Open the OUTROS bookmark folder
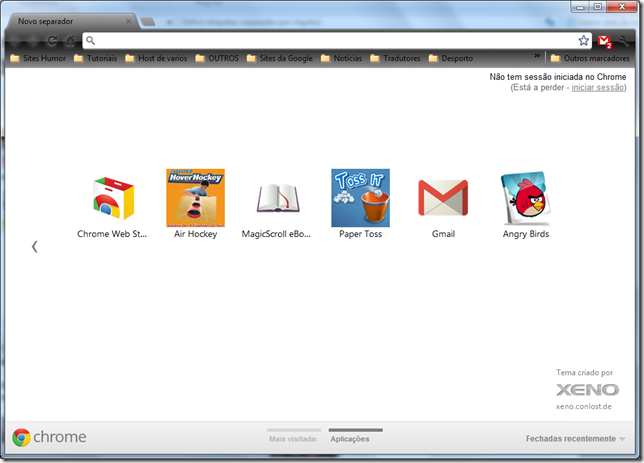The image size is (644, 463). 217,58
